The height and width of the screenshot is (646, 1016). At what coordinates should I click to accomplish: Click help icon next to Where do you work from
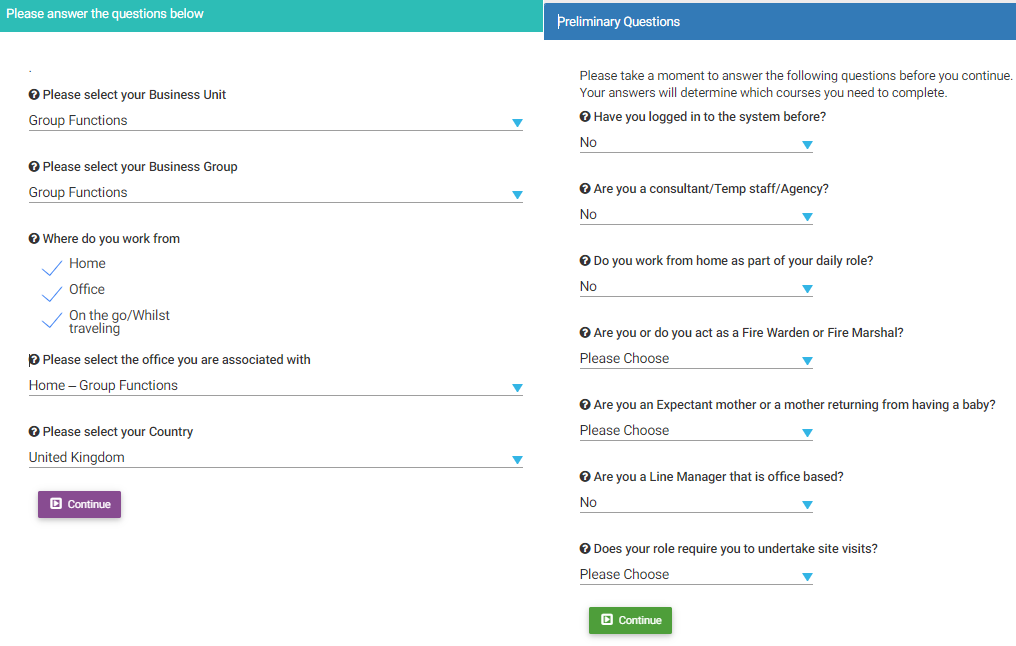pyautogui.click(x=34, y=238)
